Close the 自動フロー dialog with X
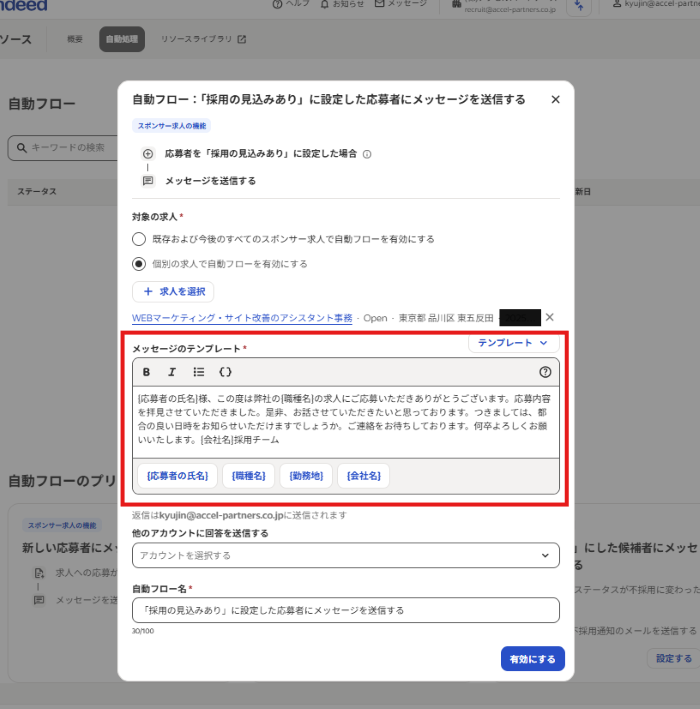Screen dimensions: 700x709 point(555,100)
